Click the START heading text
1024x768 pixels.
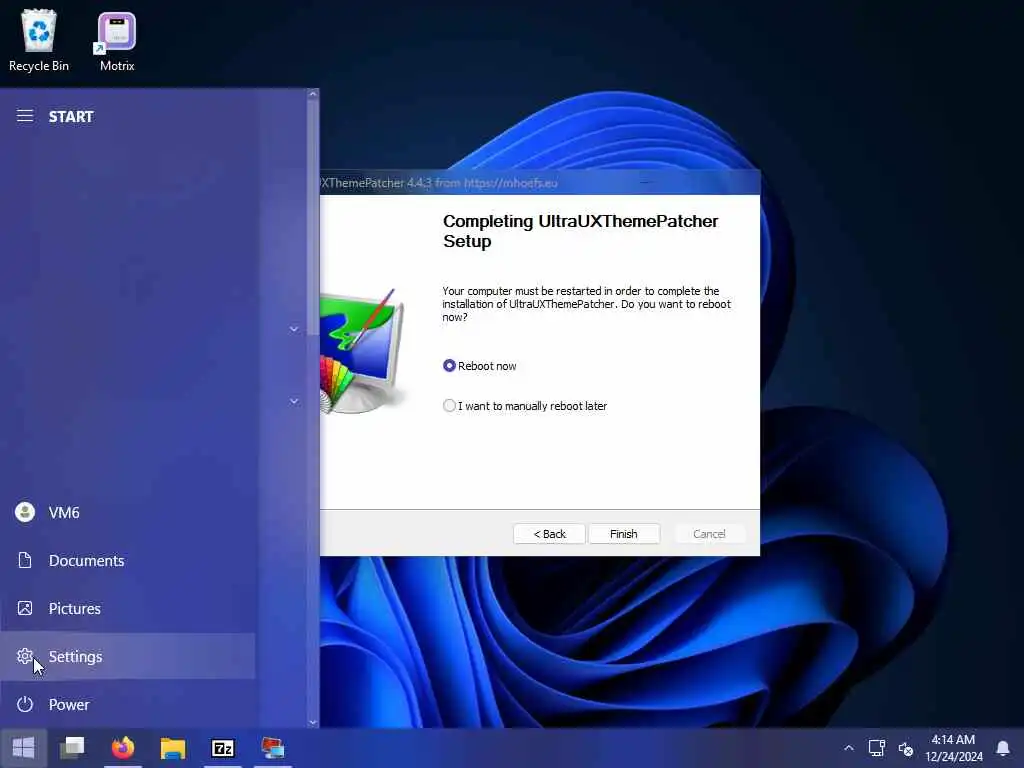(71, 116)
